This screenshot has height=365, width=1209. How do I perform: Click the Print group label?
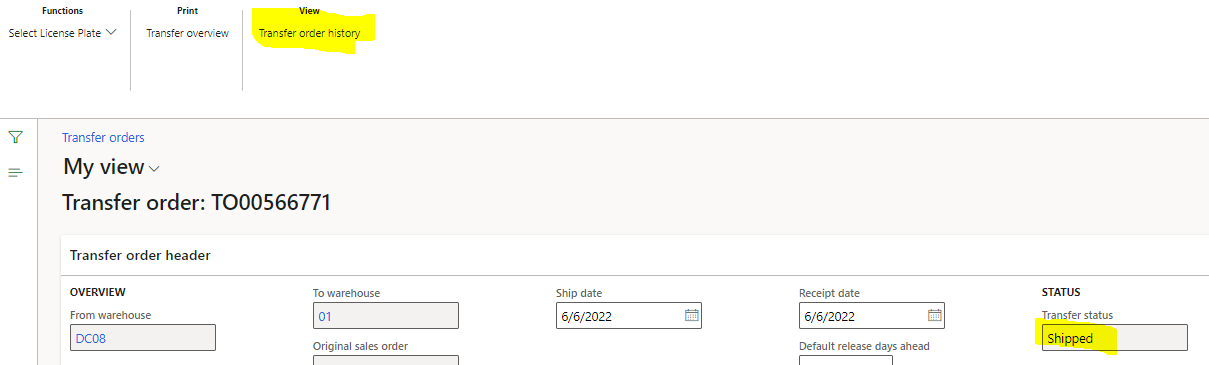187,11
